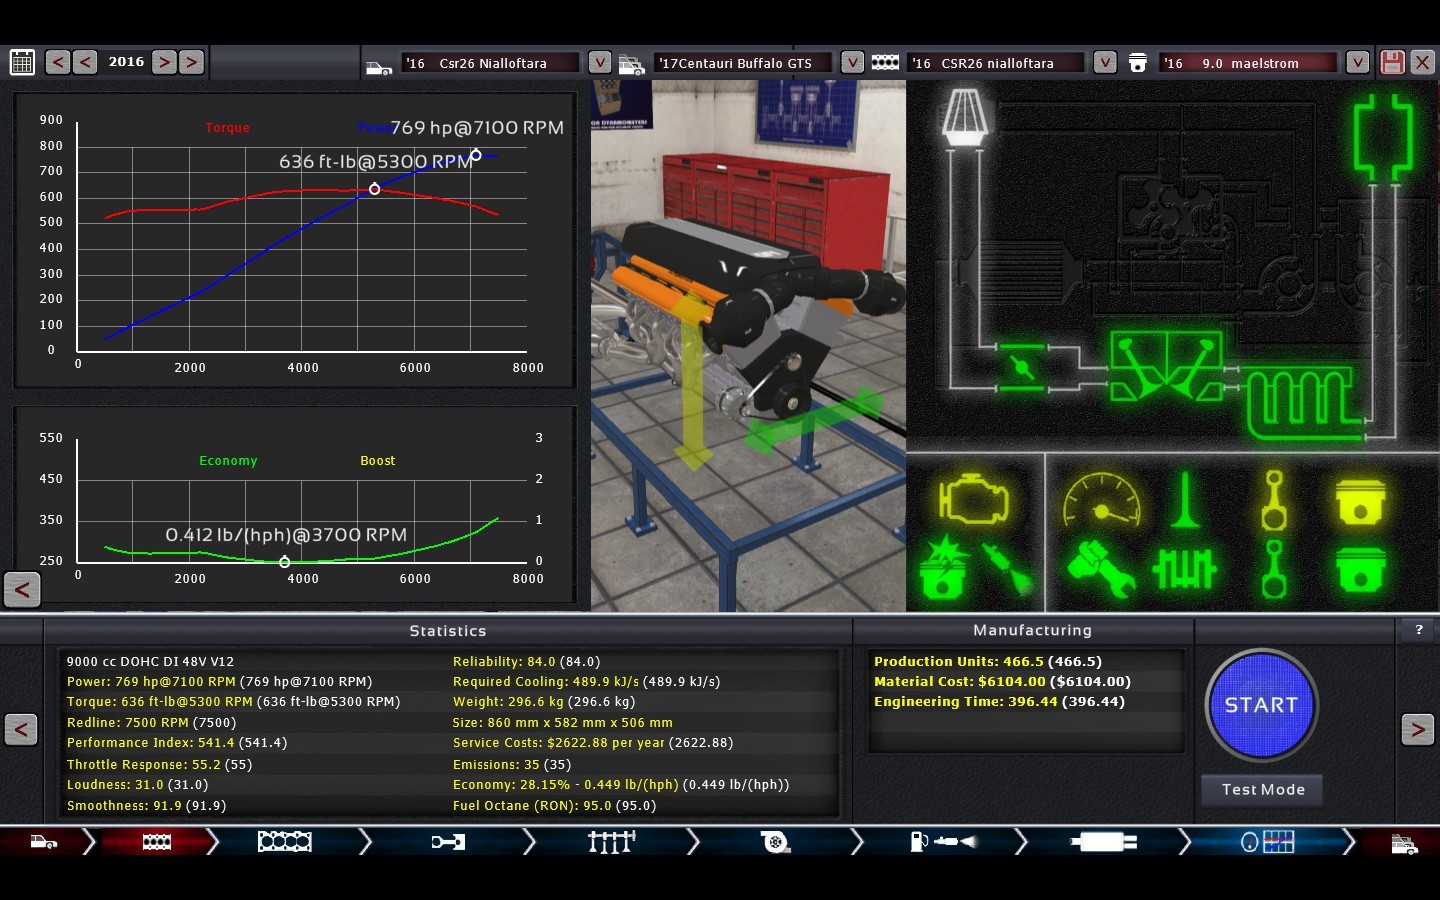Click the RPM gauge indicator icon
This screenshot has width=1440, height=900.
pos(1101,499)
